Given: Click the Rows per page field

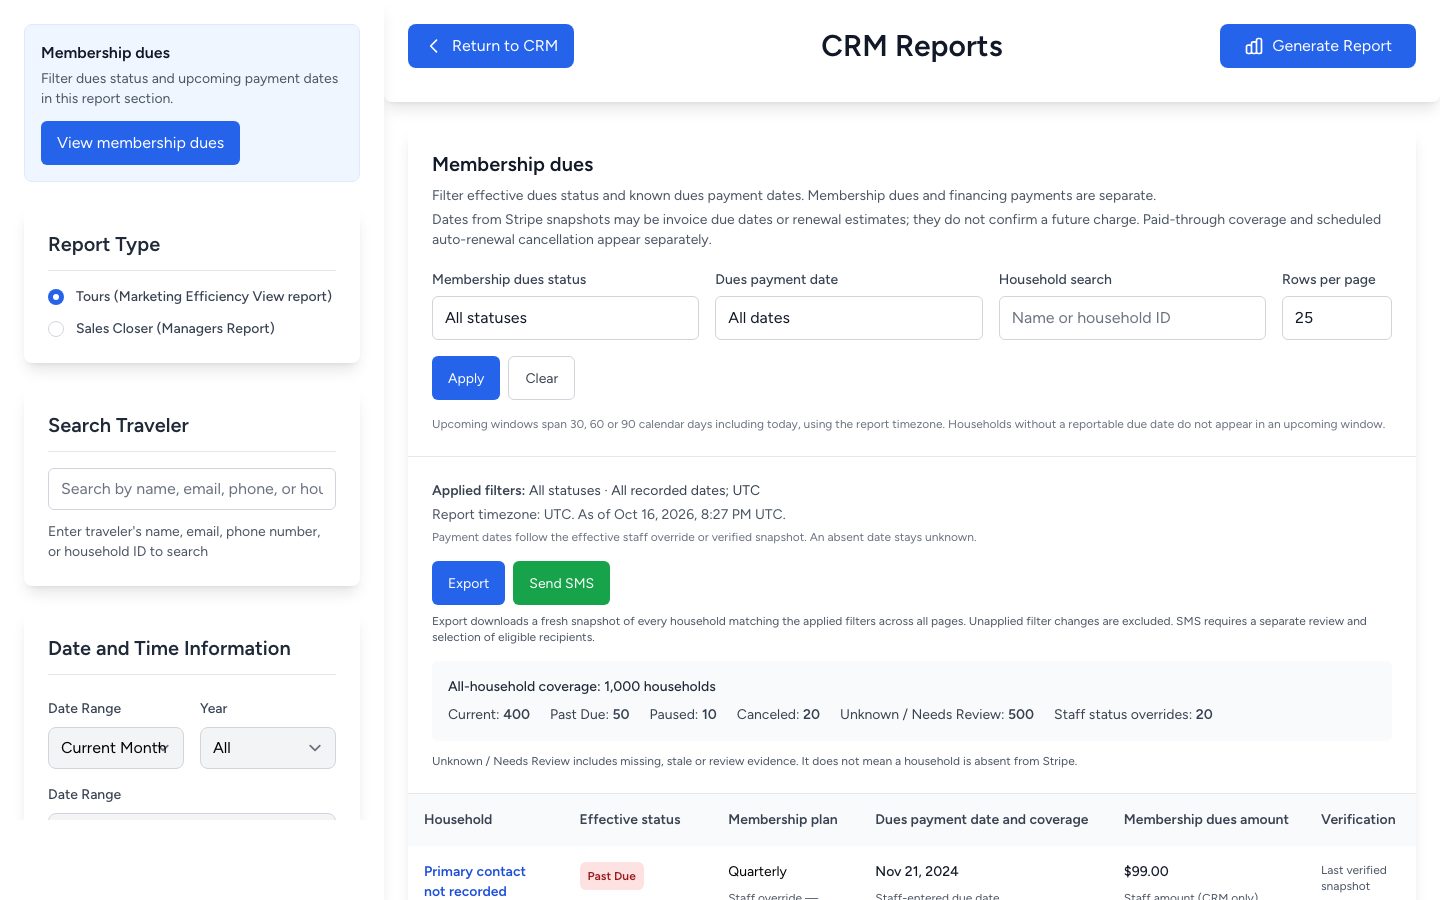Looking at the screenshot, I should coord(1337,318).
